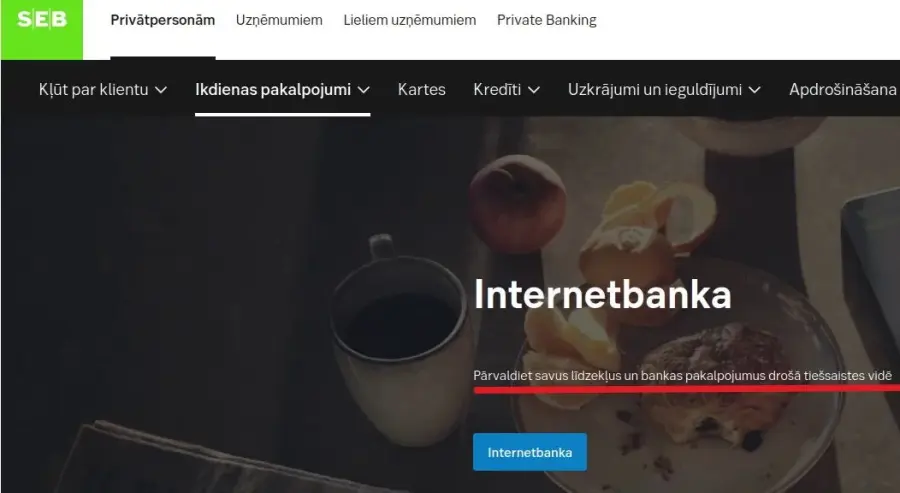Open the Apdrošināšana menu item
Viewport: 900px width, 493px height.
tap(843, 90)
